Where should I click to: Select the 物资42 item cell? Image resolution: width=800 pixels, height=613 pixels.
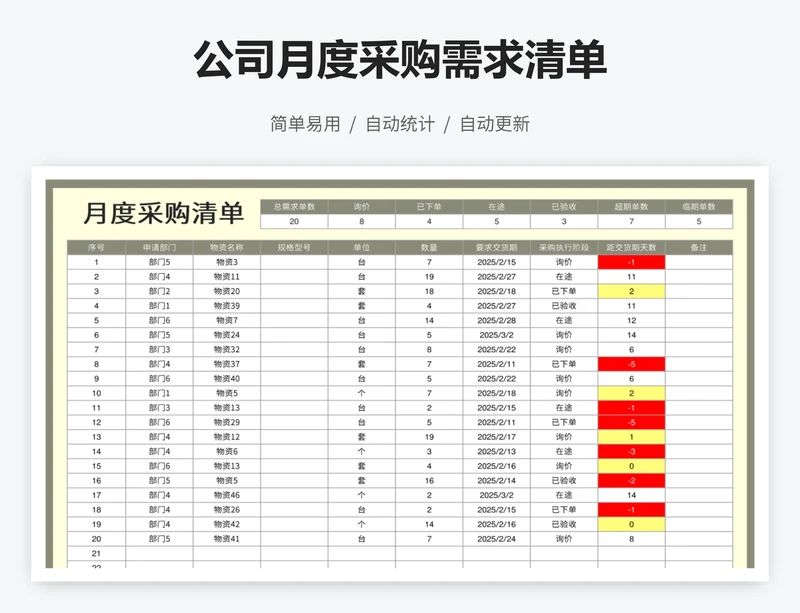pyautogui.click(x=227, y=524)
